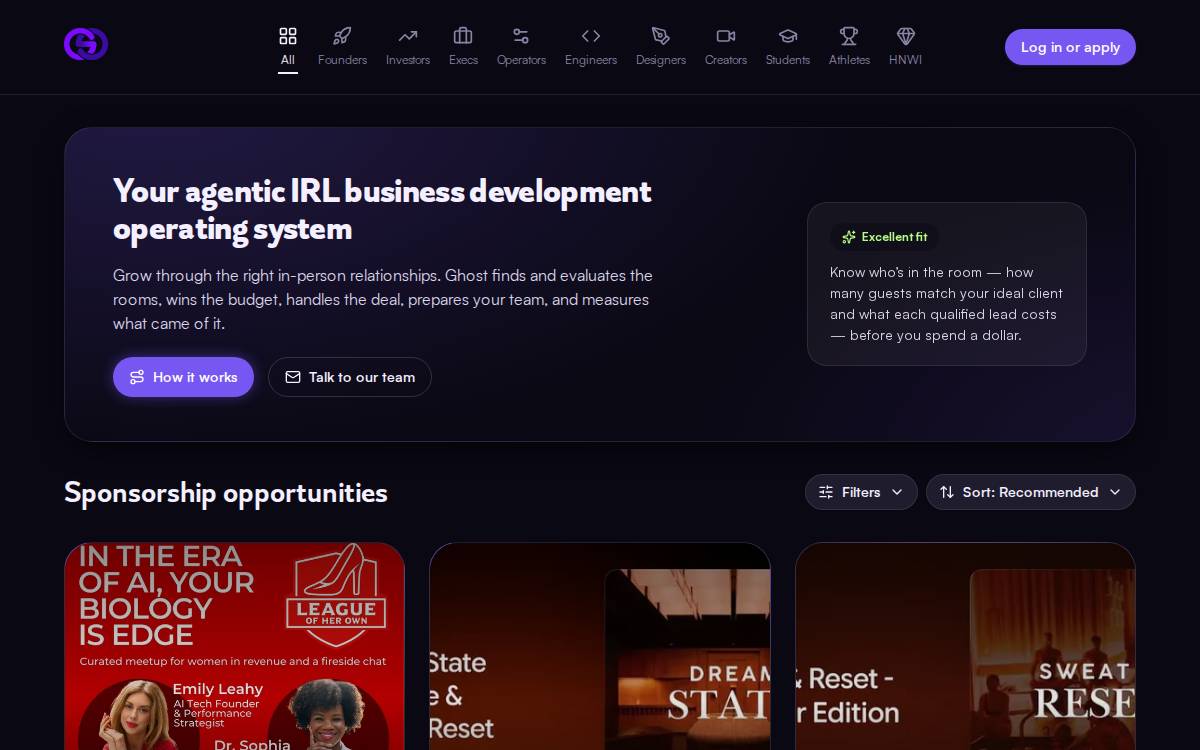Click the Ghost logo in header
The width and height of the screenshot is (1200, 750).
(x=86, y=44)
